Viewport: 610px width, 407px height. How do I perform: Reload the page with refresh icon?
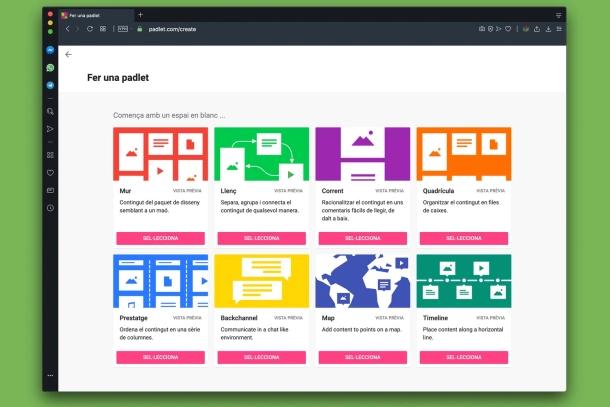coord(90,29)
